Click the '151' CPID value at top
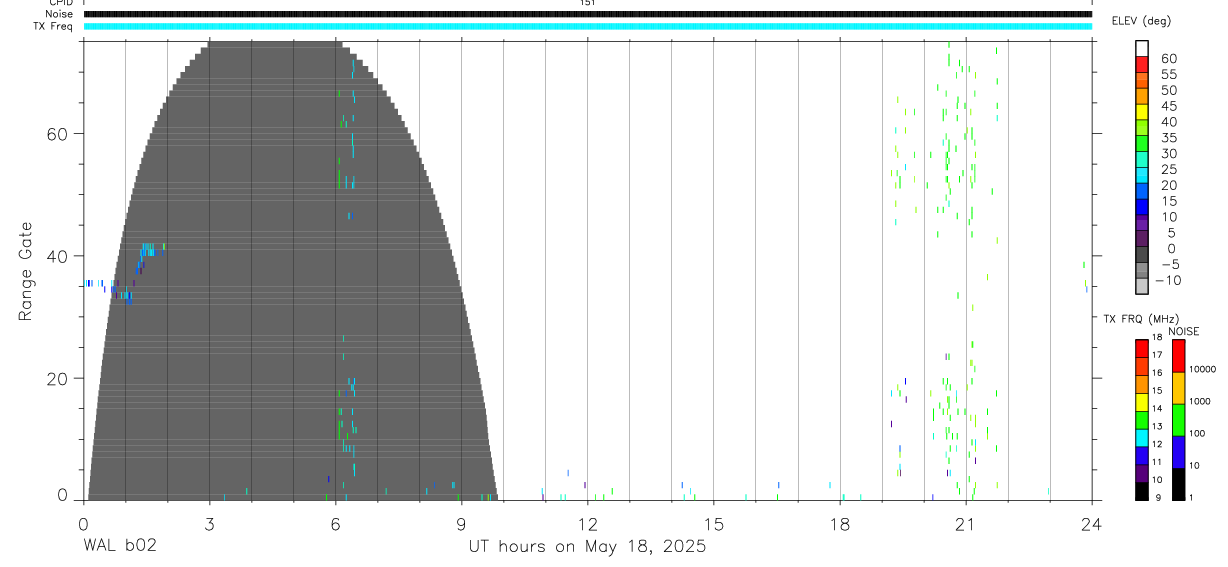 coord(587,3)
